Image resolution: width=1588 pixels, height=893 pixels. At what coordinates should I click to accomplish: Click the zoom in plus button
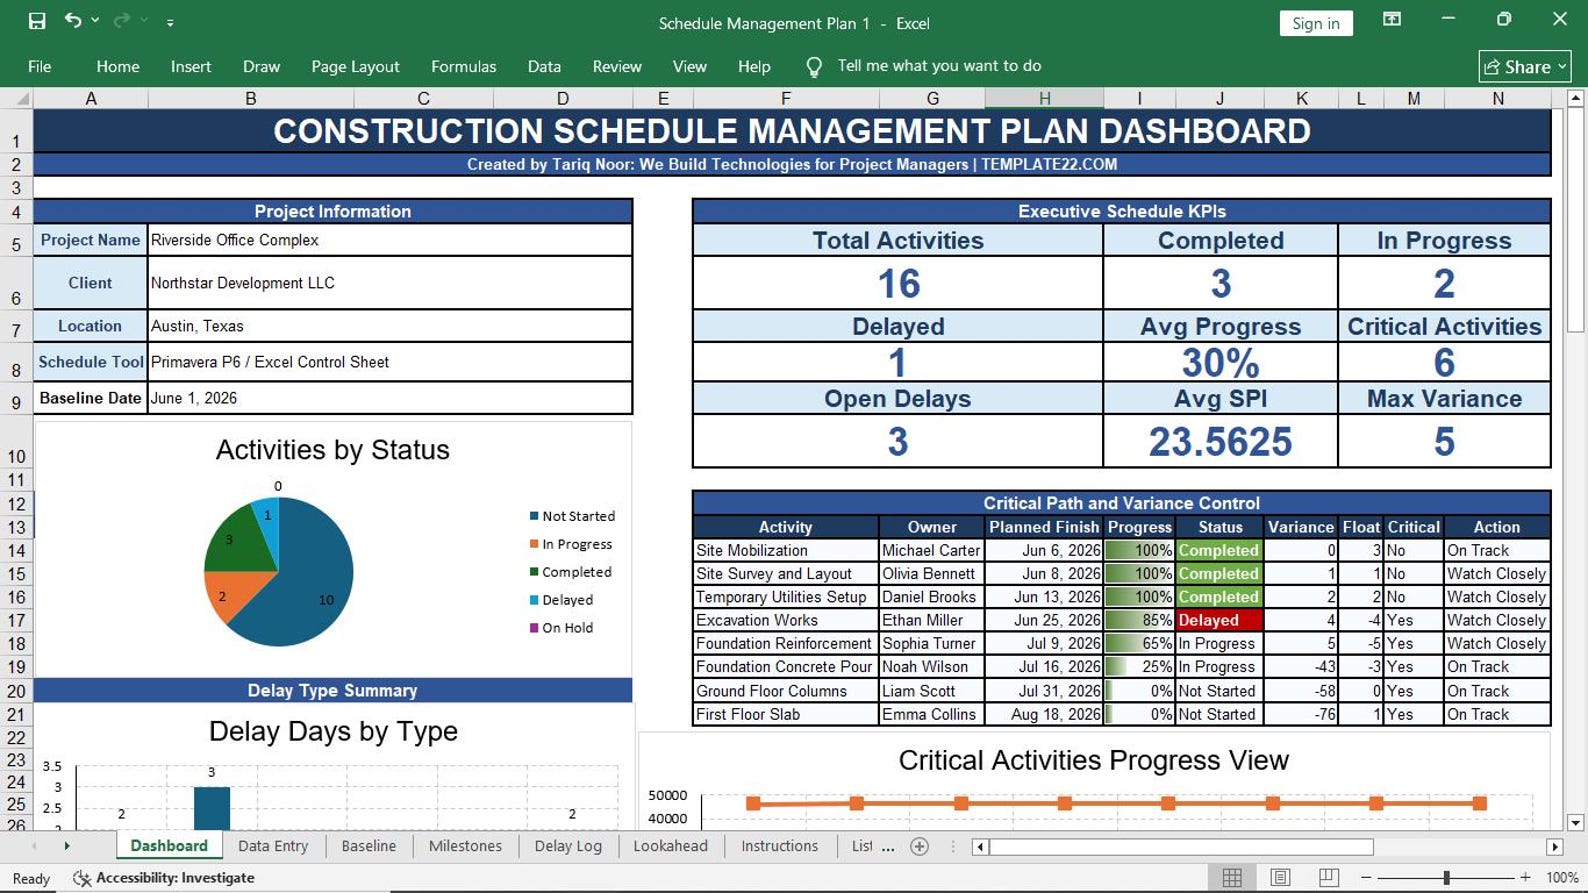tap(1525, 878)
